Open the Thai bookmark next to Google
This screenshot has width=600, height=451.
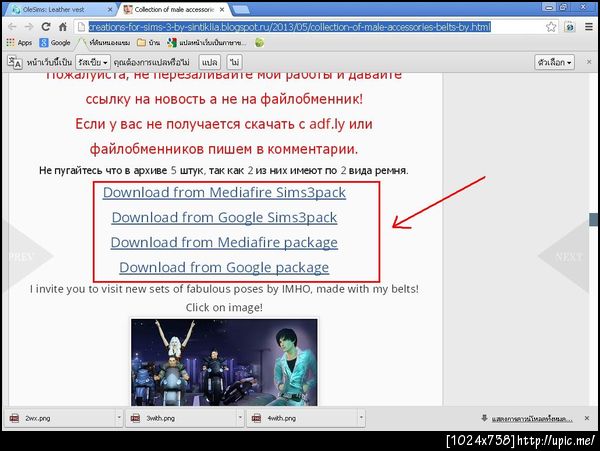tap(104, 43)
